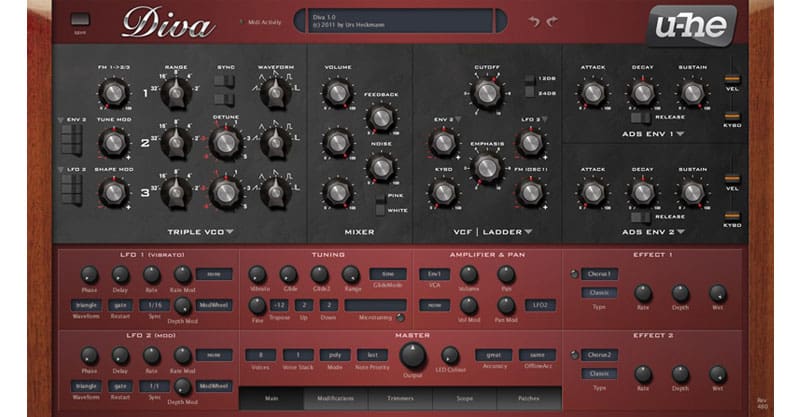Viewport: 800px width, 417px height.
Task: Click the Master Output knob
Action: click(x=412, y=355)
